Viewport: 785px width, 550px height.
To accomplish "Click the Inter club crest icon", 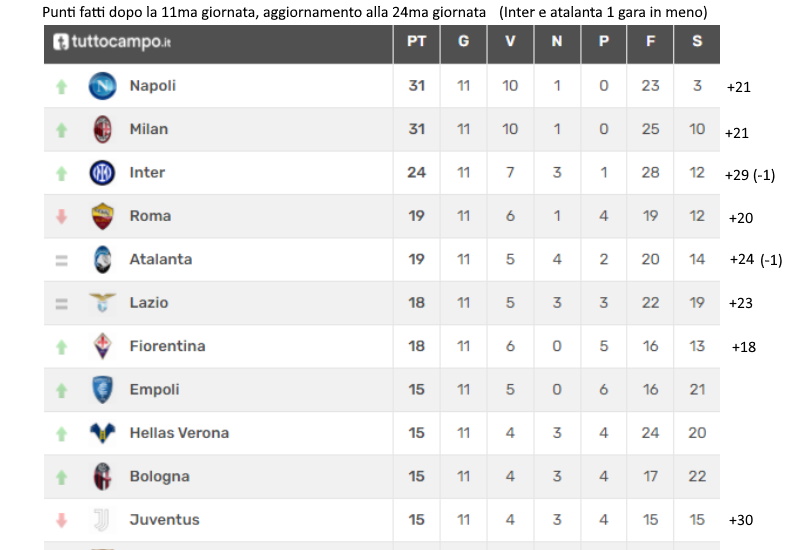I will (102, 173).
